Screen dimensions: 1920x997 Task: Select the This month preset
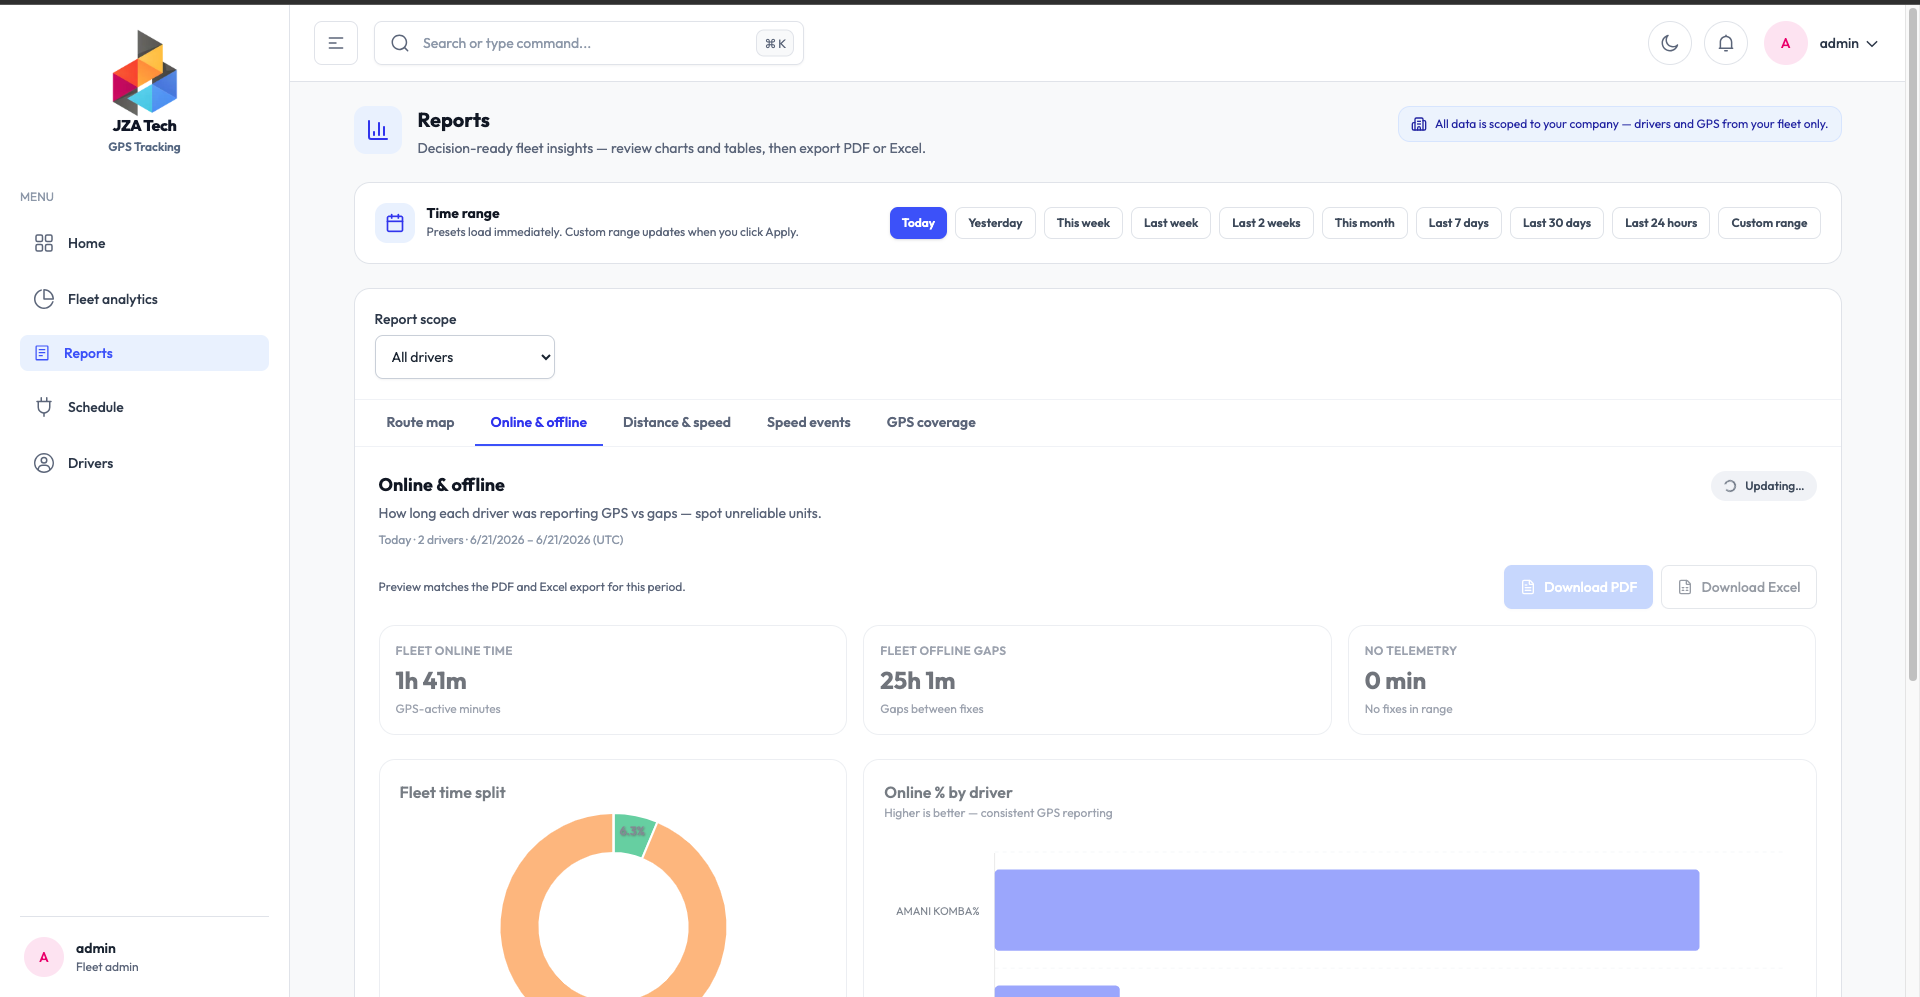pos(1364,223)
